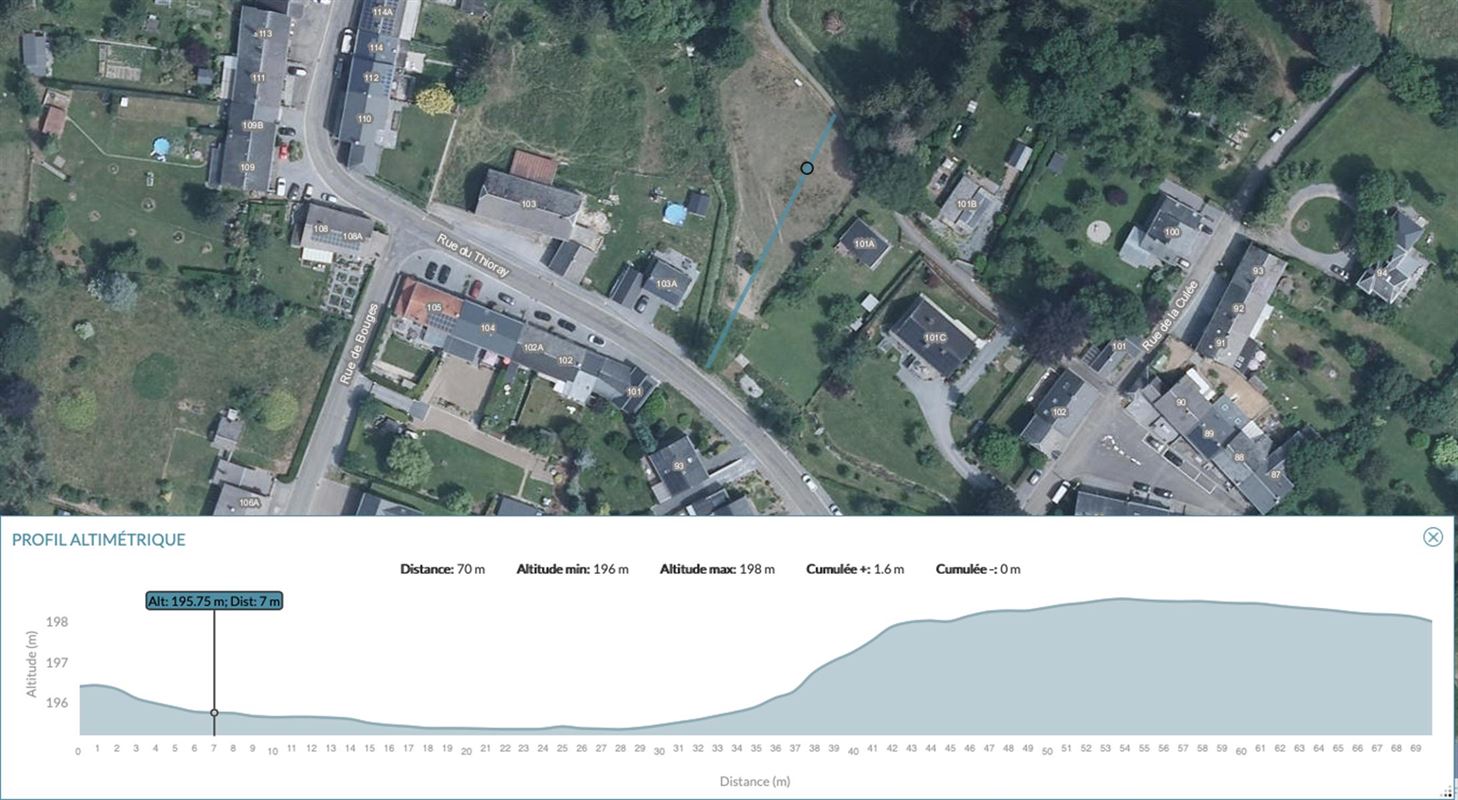Select house number 105 on the map

point(433,307)
